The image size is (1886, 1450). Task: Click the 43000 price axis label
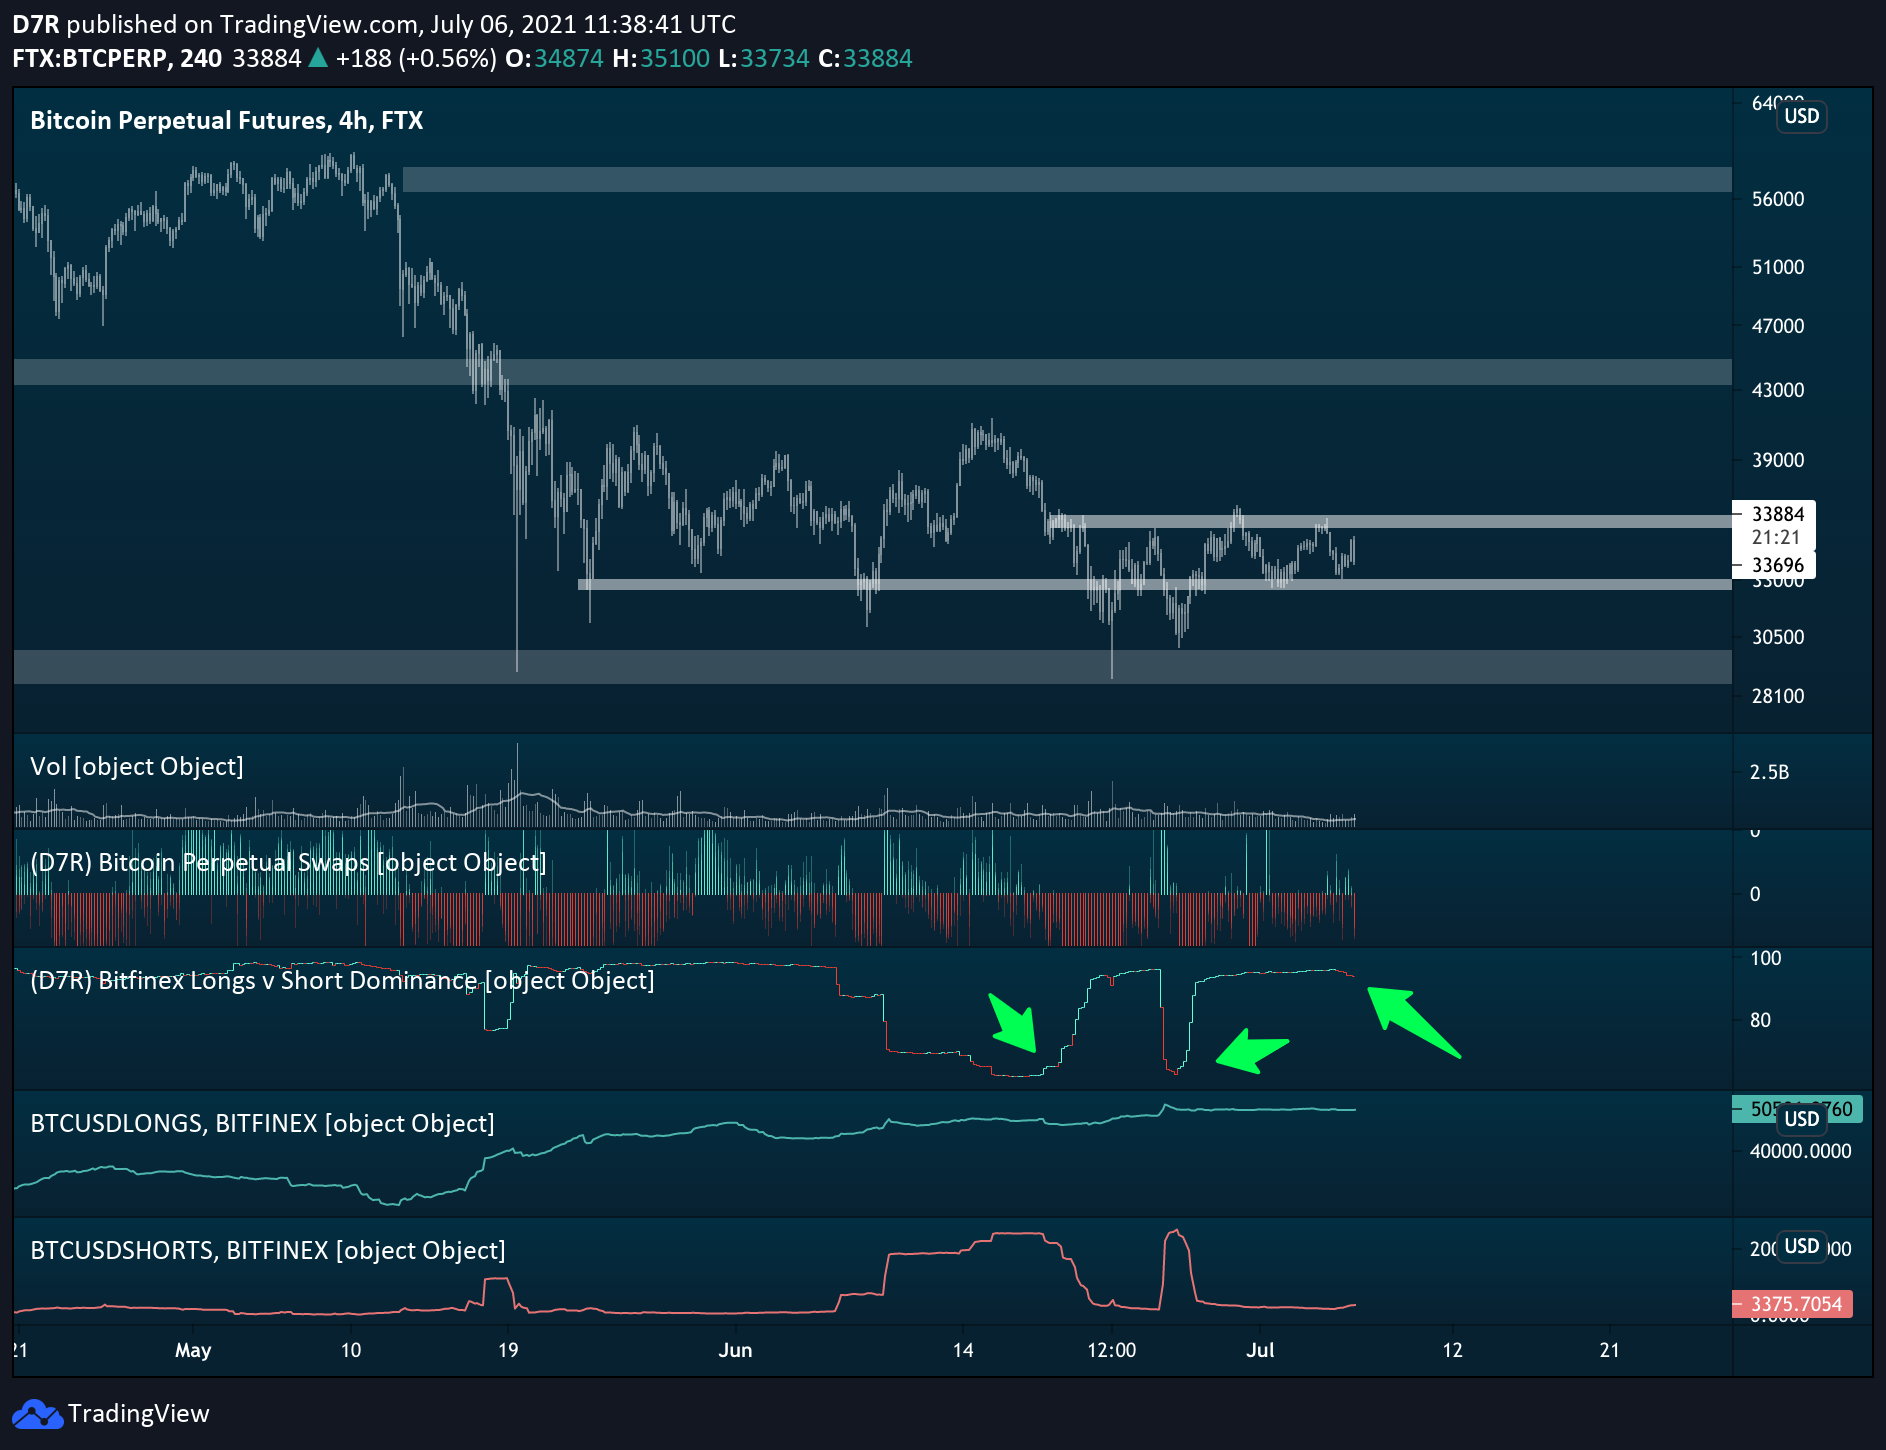pos(1778,390)
